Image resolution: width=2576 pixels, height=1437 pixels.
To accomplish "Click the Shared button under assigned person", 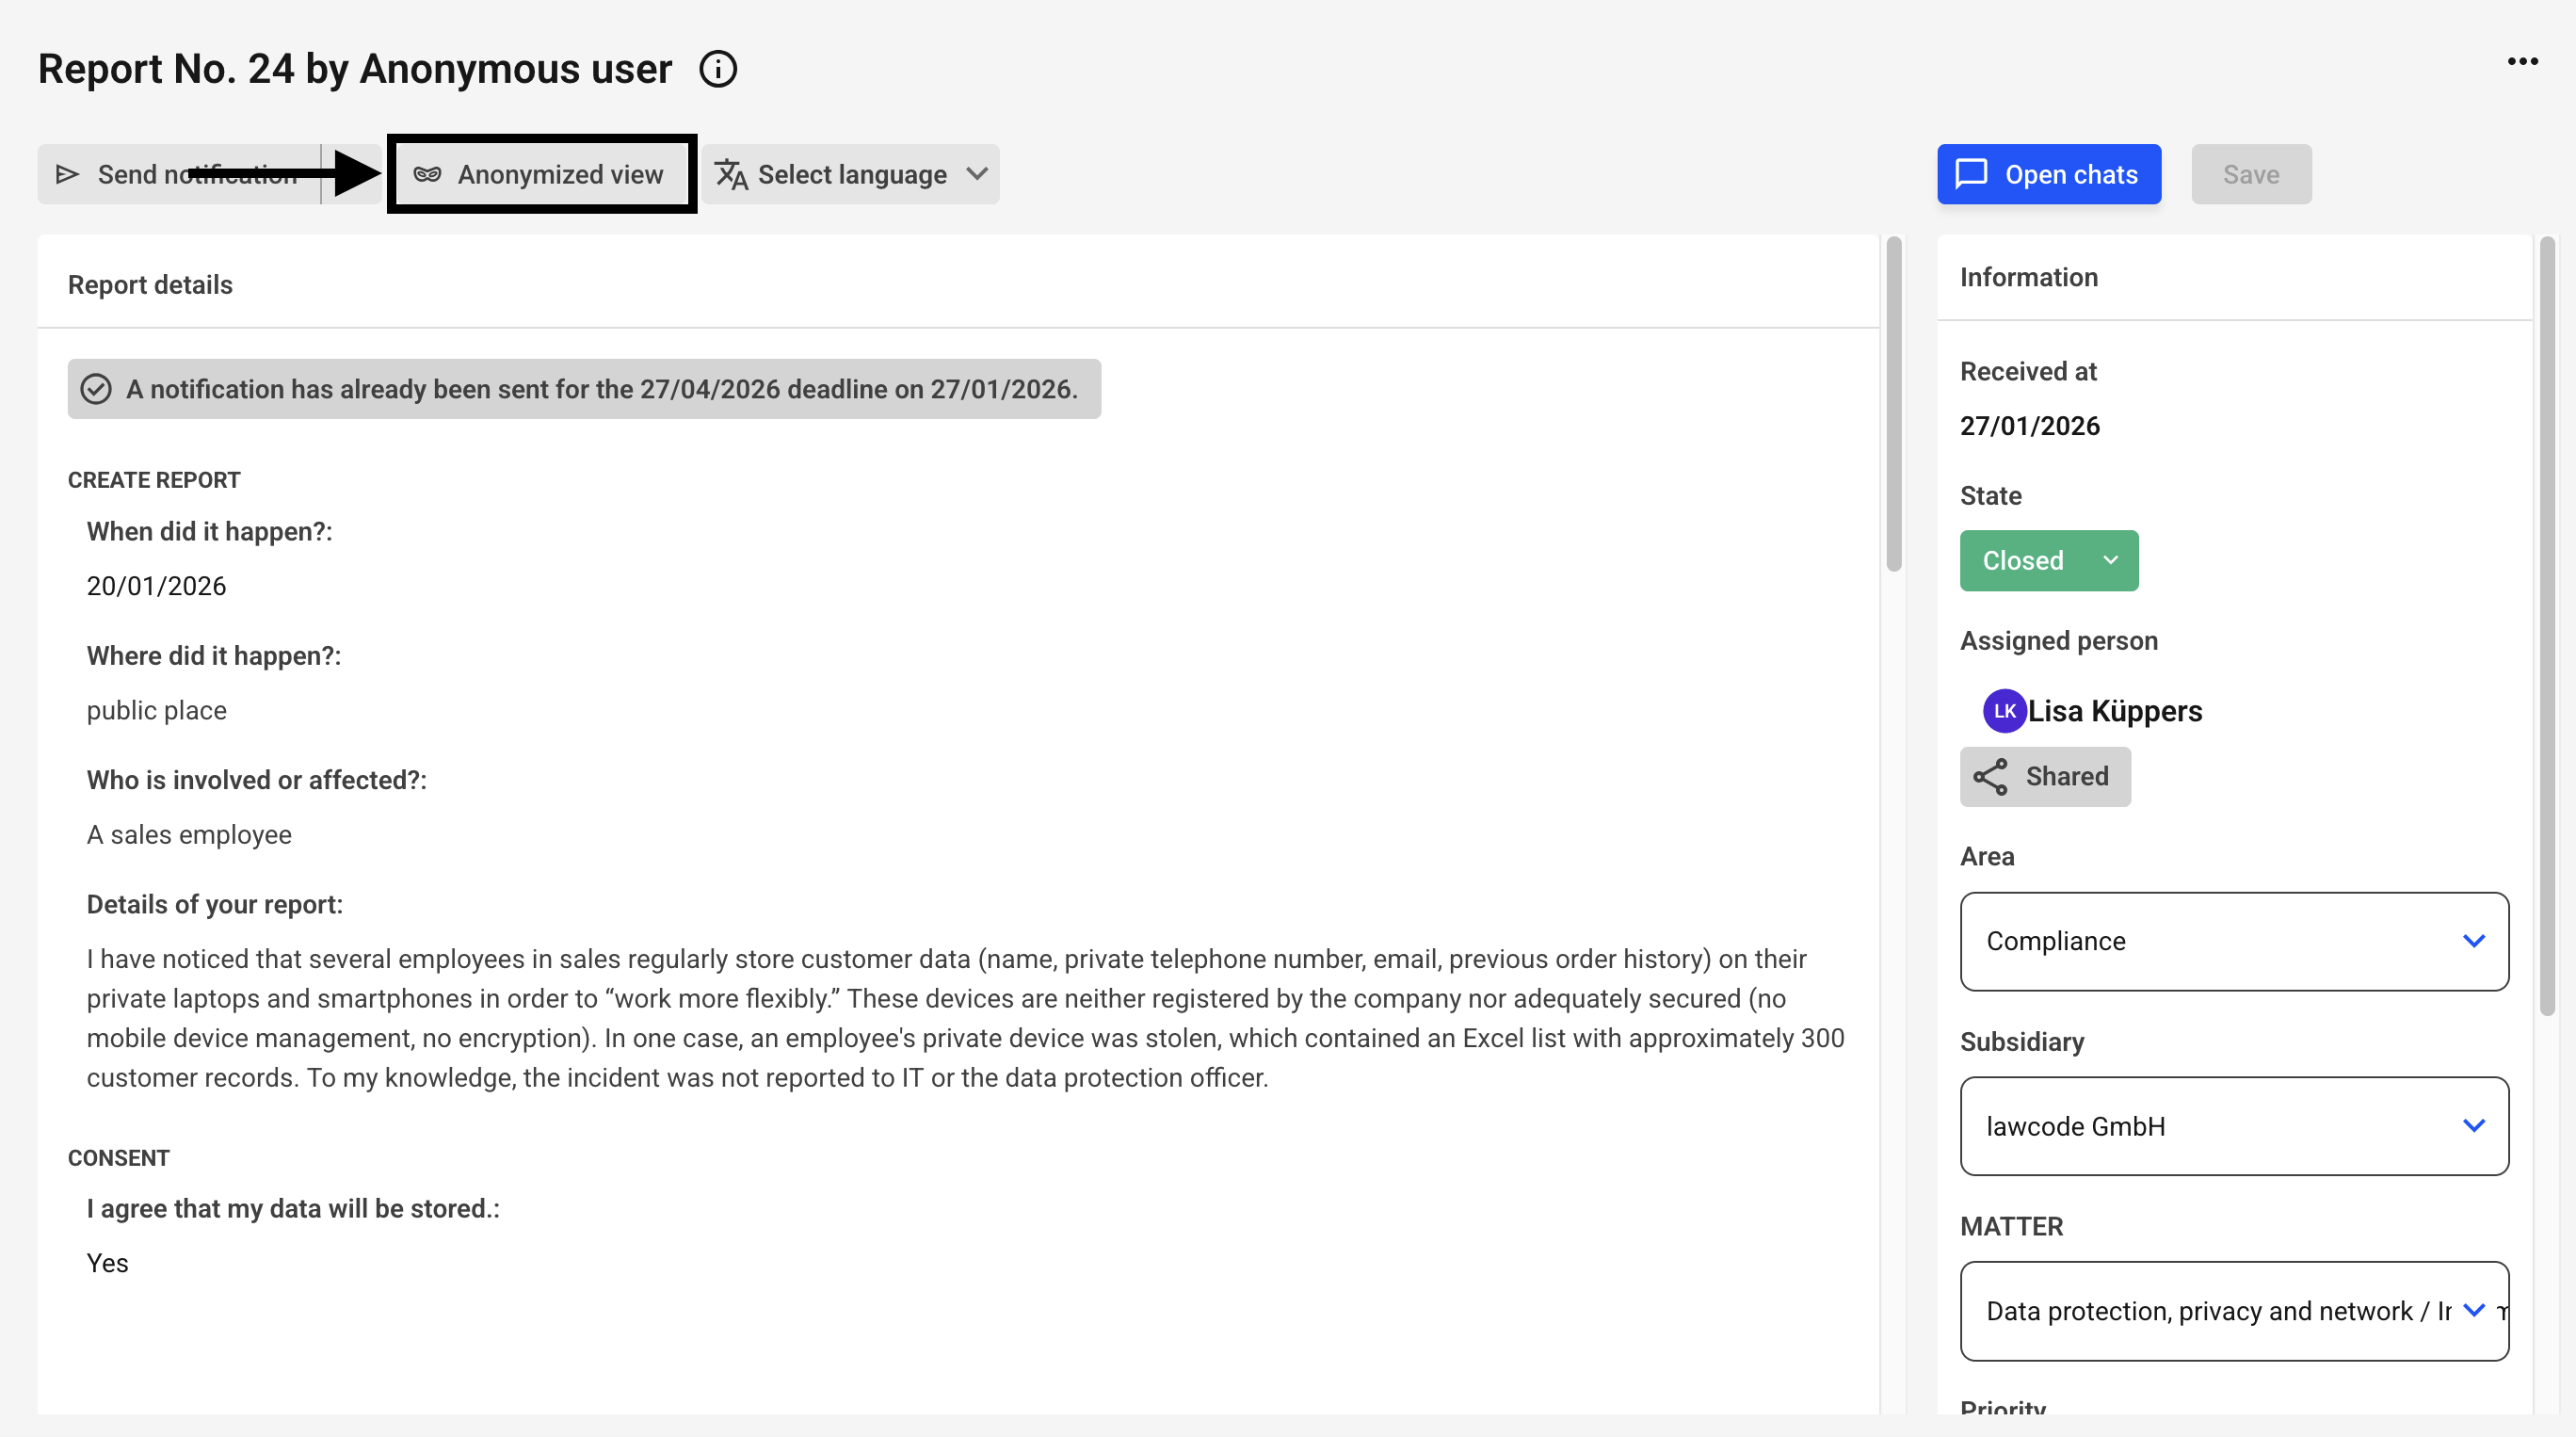I will click(x=2044, y=776).
